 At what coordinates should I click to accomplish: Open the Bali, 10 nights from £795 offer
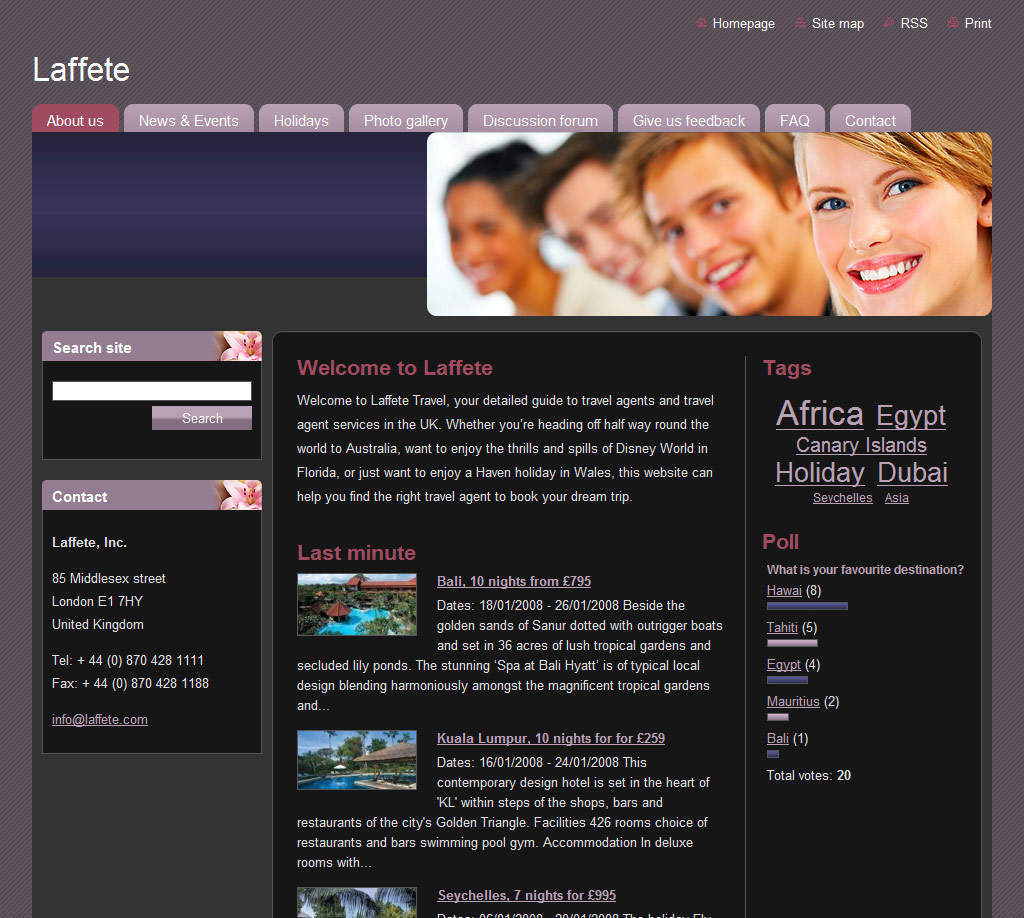pos(514,581)
